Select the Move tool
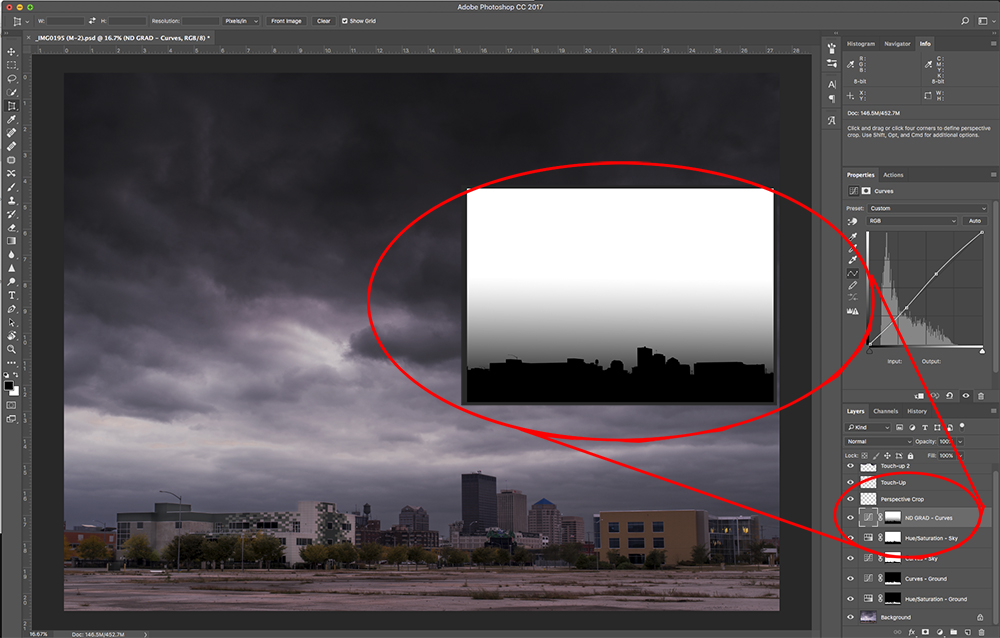Viewport: 1000px width, 638px height. [11, 52]
